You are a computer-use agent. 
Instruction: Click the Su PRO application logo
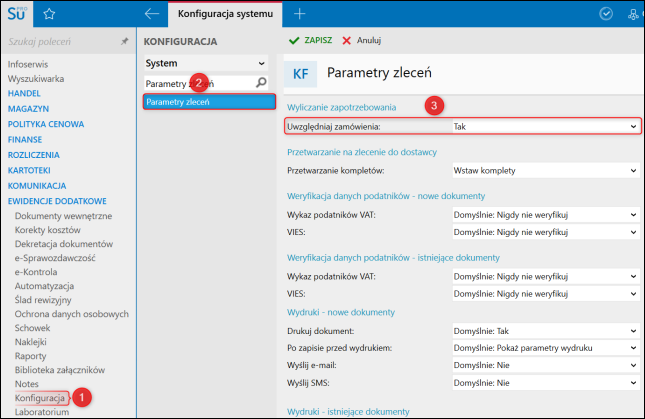[19, 14]
